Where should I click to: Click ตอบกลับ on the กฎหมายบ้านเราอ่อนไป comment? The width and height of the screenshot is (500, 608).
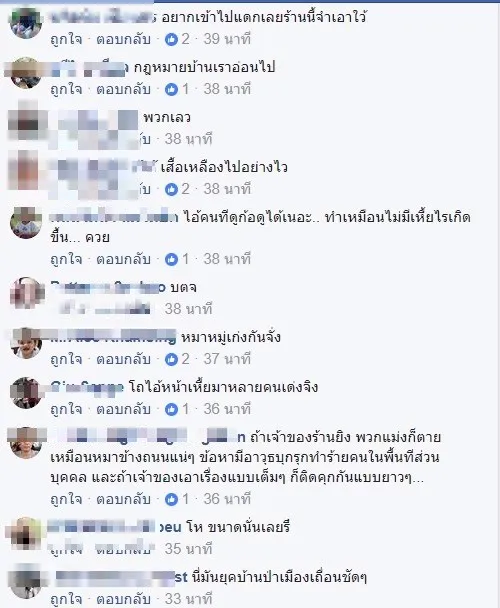(123, 89)
